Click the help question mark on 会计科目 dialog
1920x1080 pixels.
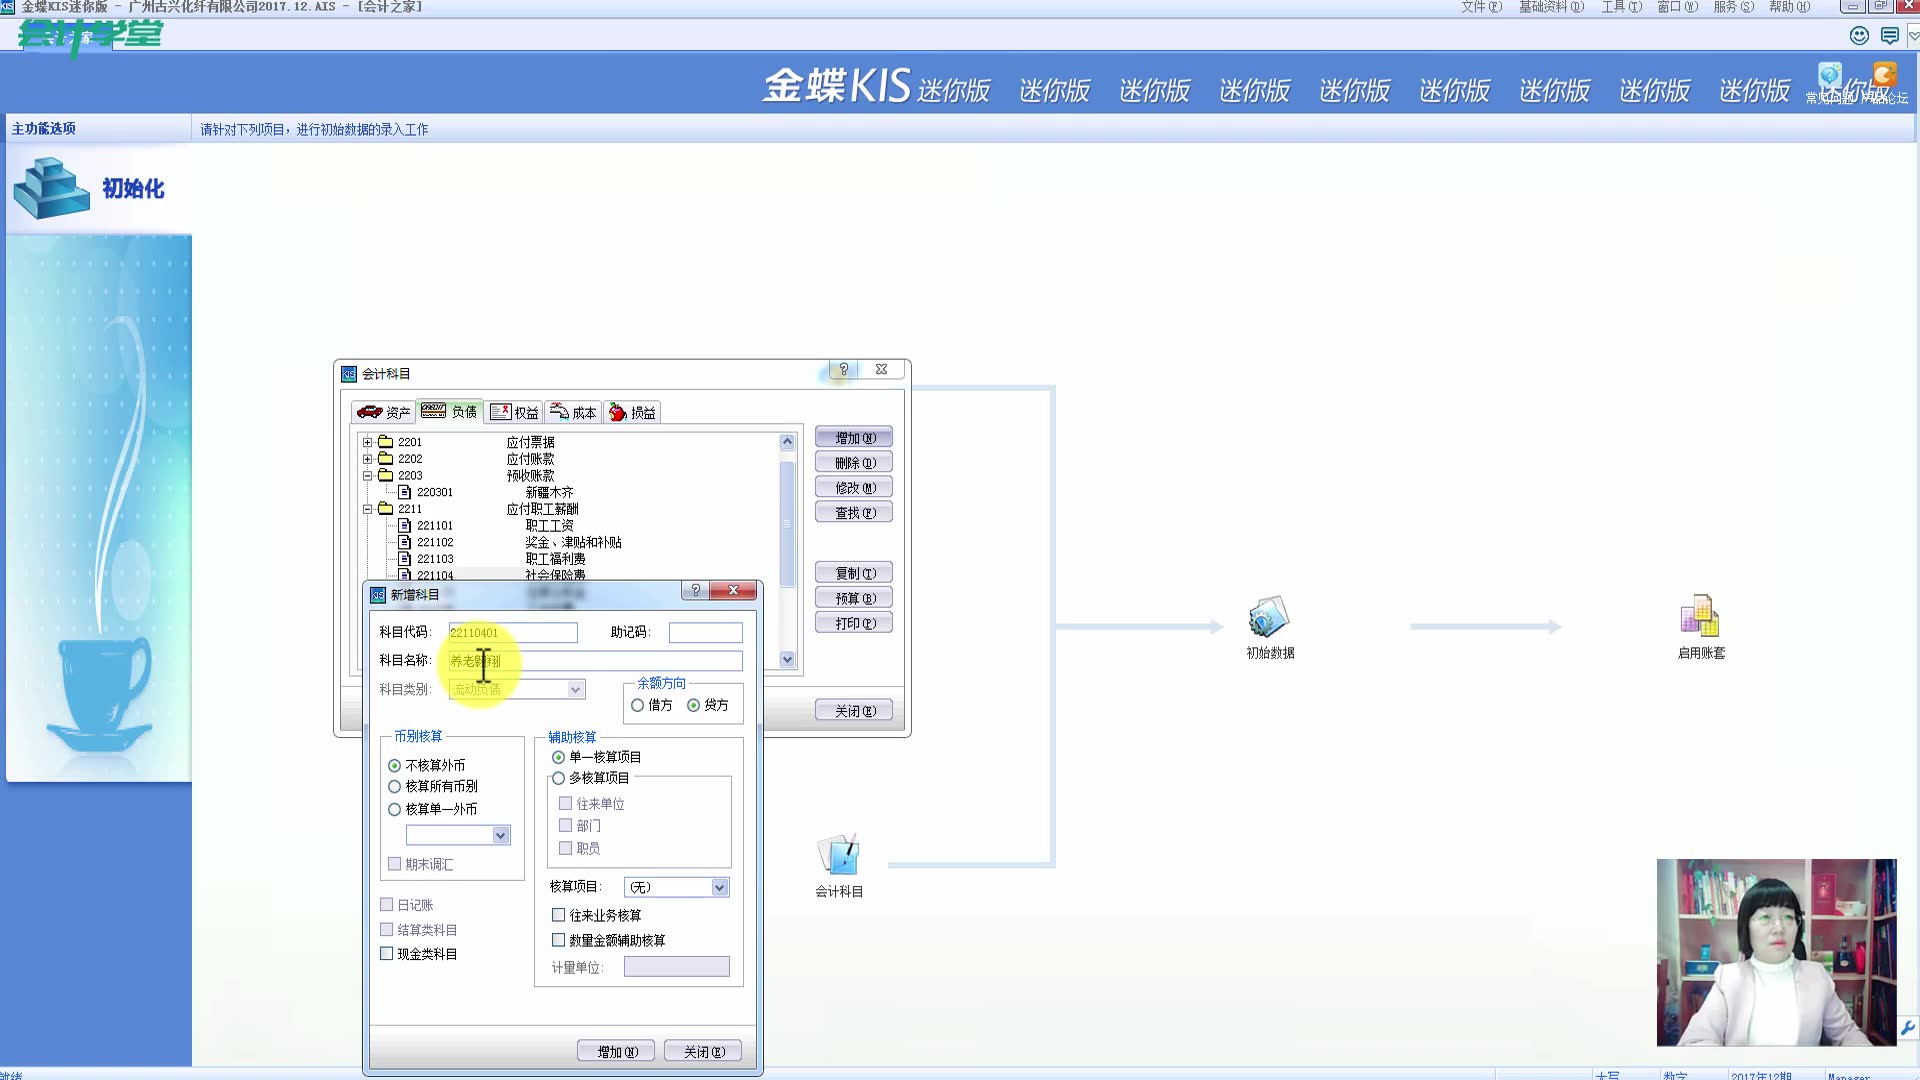843,370
